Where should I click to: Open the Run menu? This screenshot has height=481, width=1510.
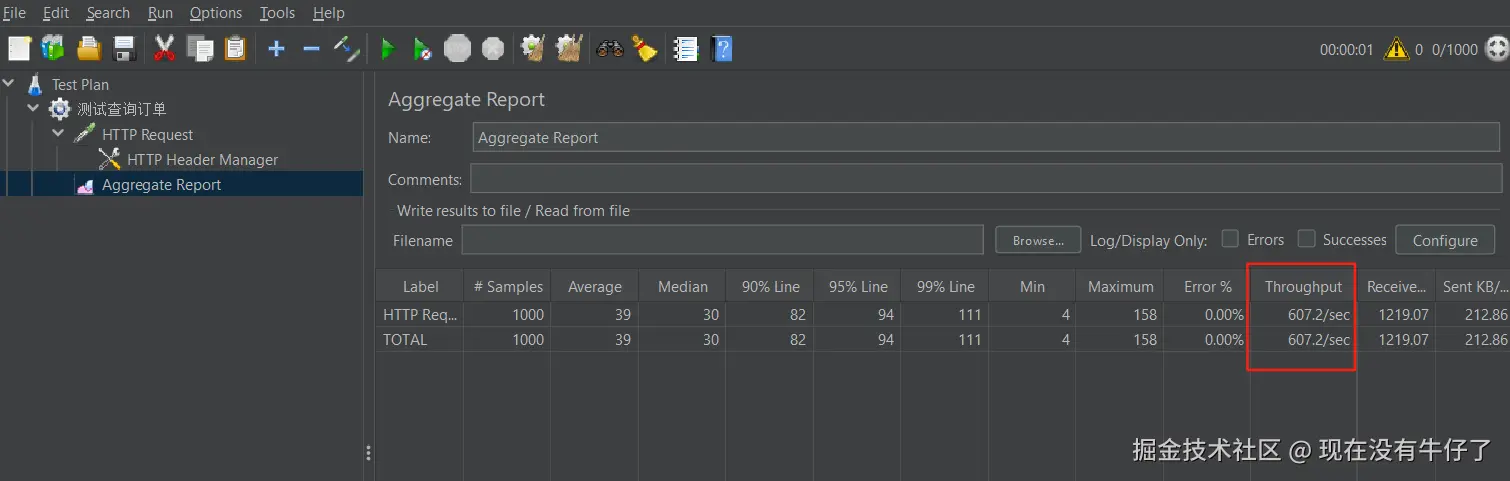tap(160, 13)
